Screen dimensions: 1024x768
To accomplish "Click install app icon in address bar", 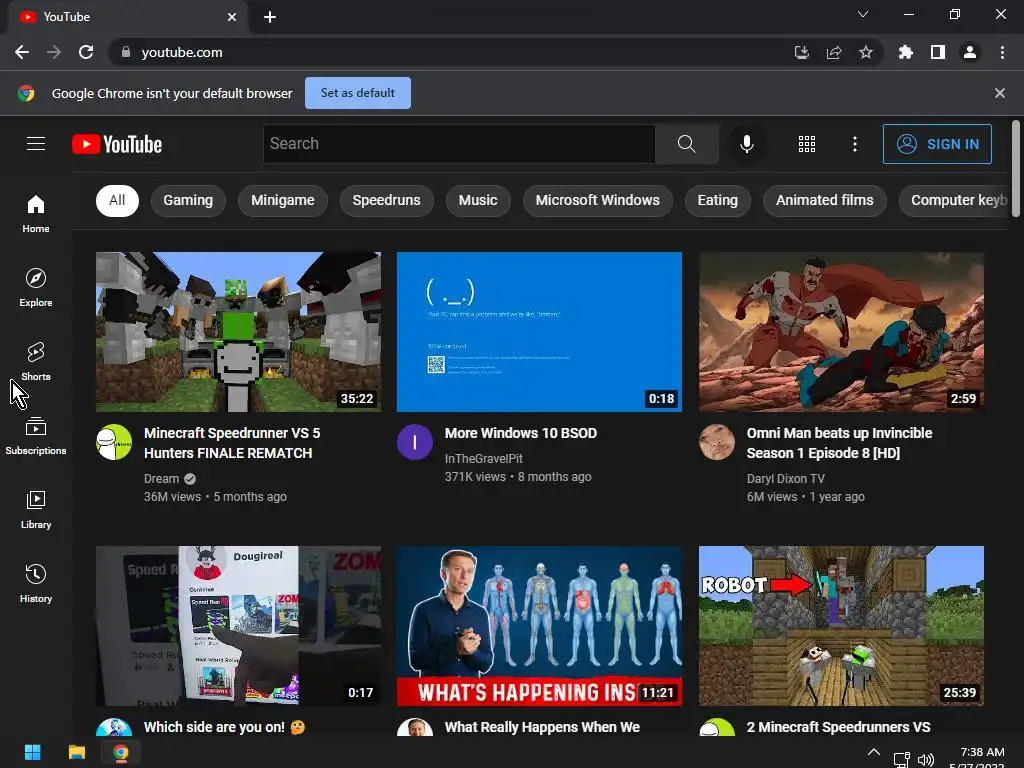I will point(802,52).
